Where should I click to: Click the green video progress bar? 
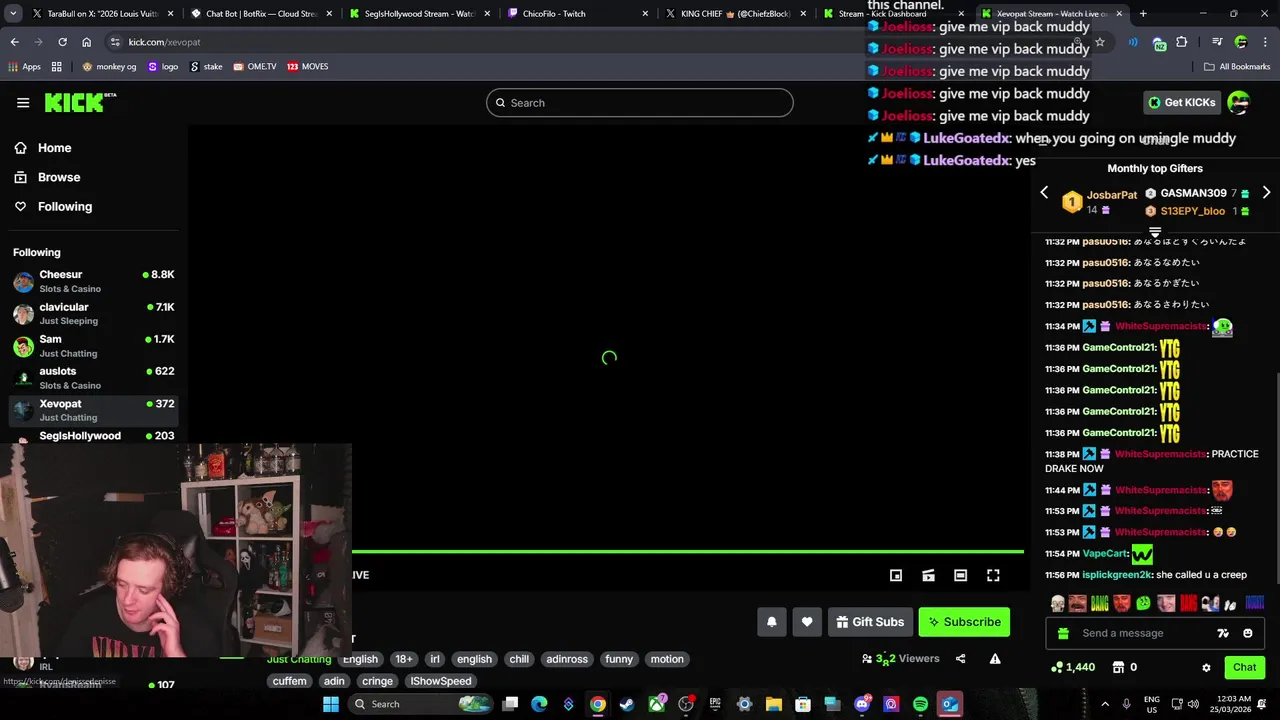point(688,551)
